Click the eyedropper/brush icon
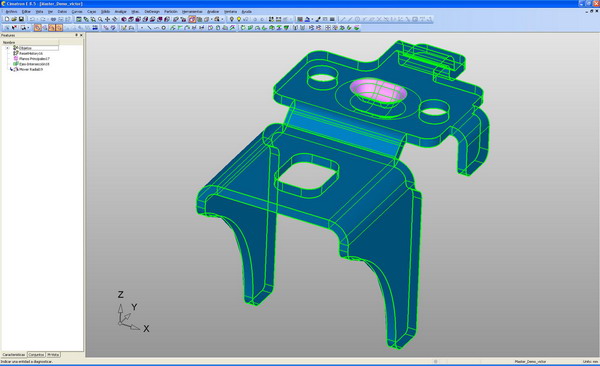This screenshot has width=600, height=366. [x=318, y=19]
